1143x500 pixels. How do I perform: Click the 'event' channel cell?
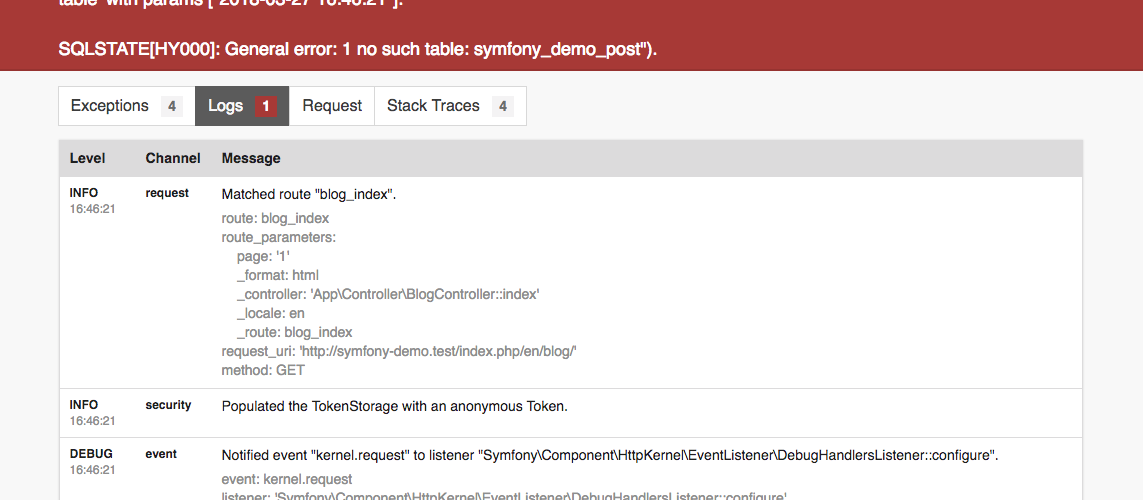click(161, 453)
